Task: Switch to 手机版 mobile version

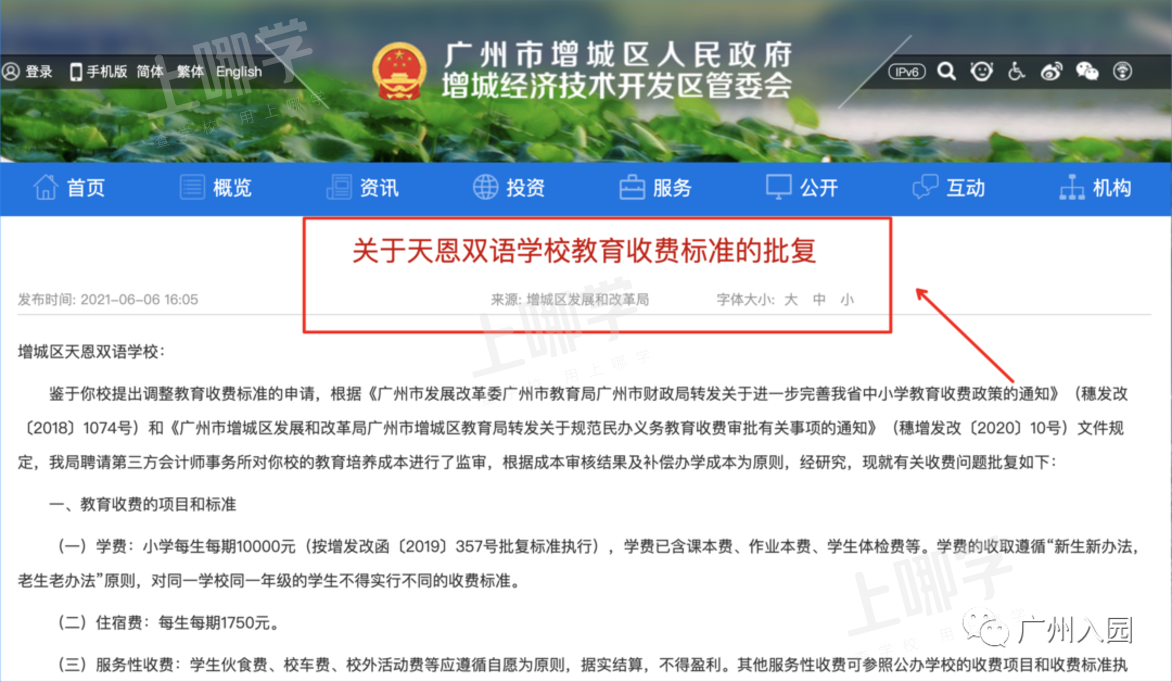Action: (x=98, y=72)
